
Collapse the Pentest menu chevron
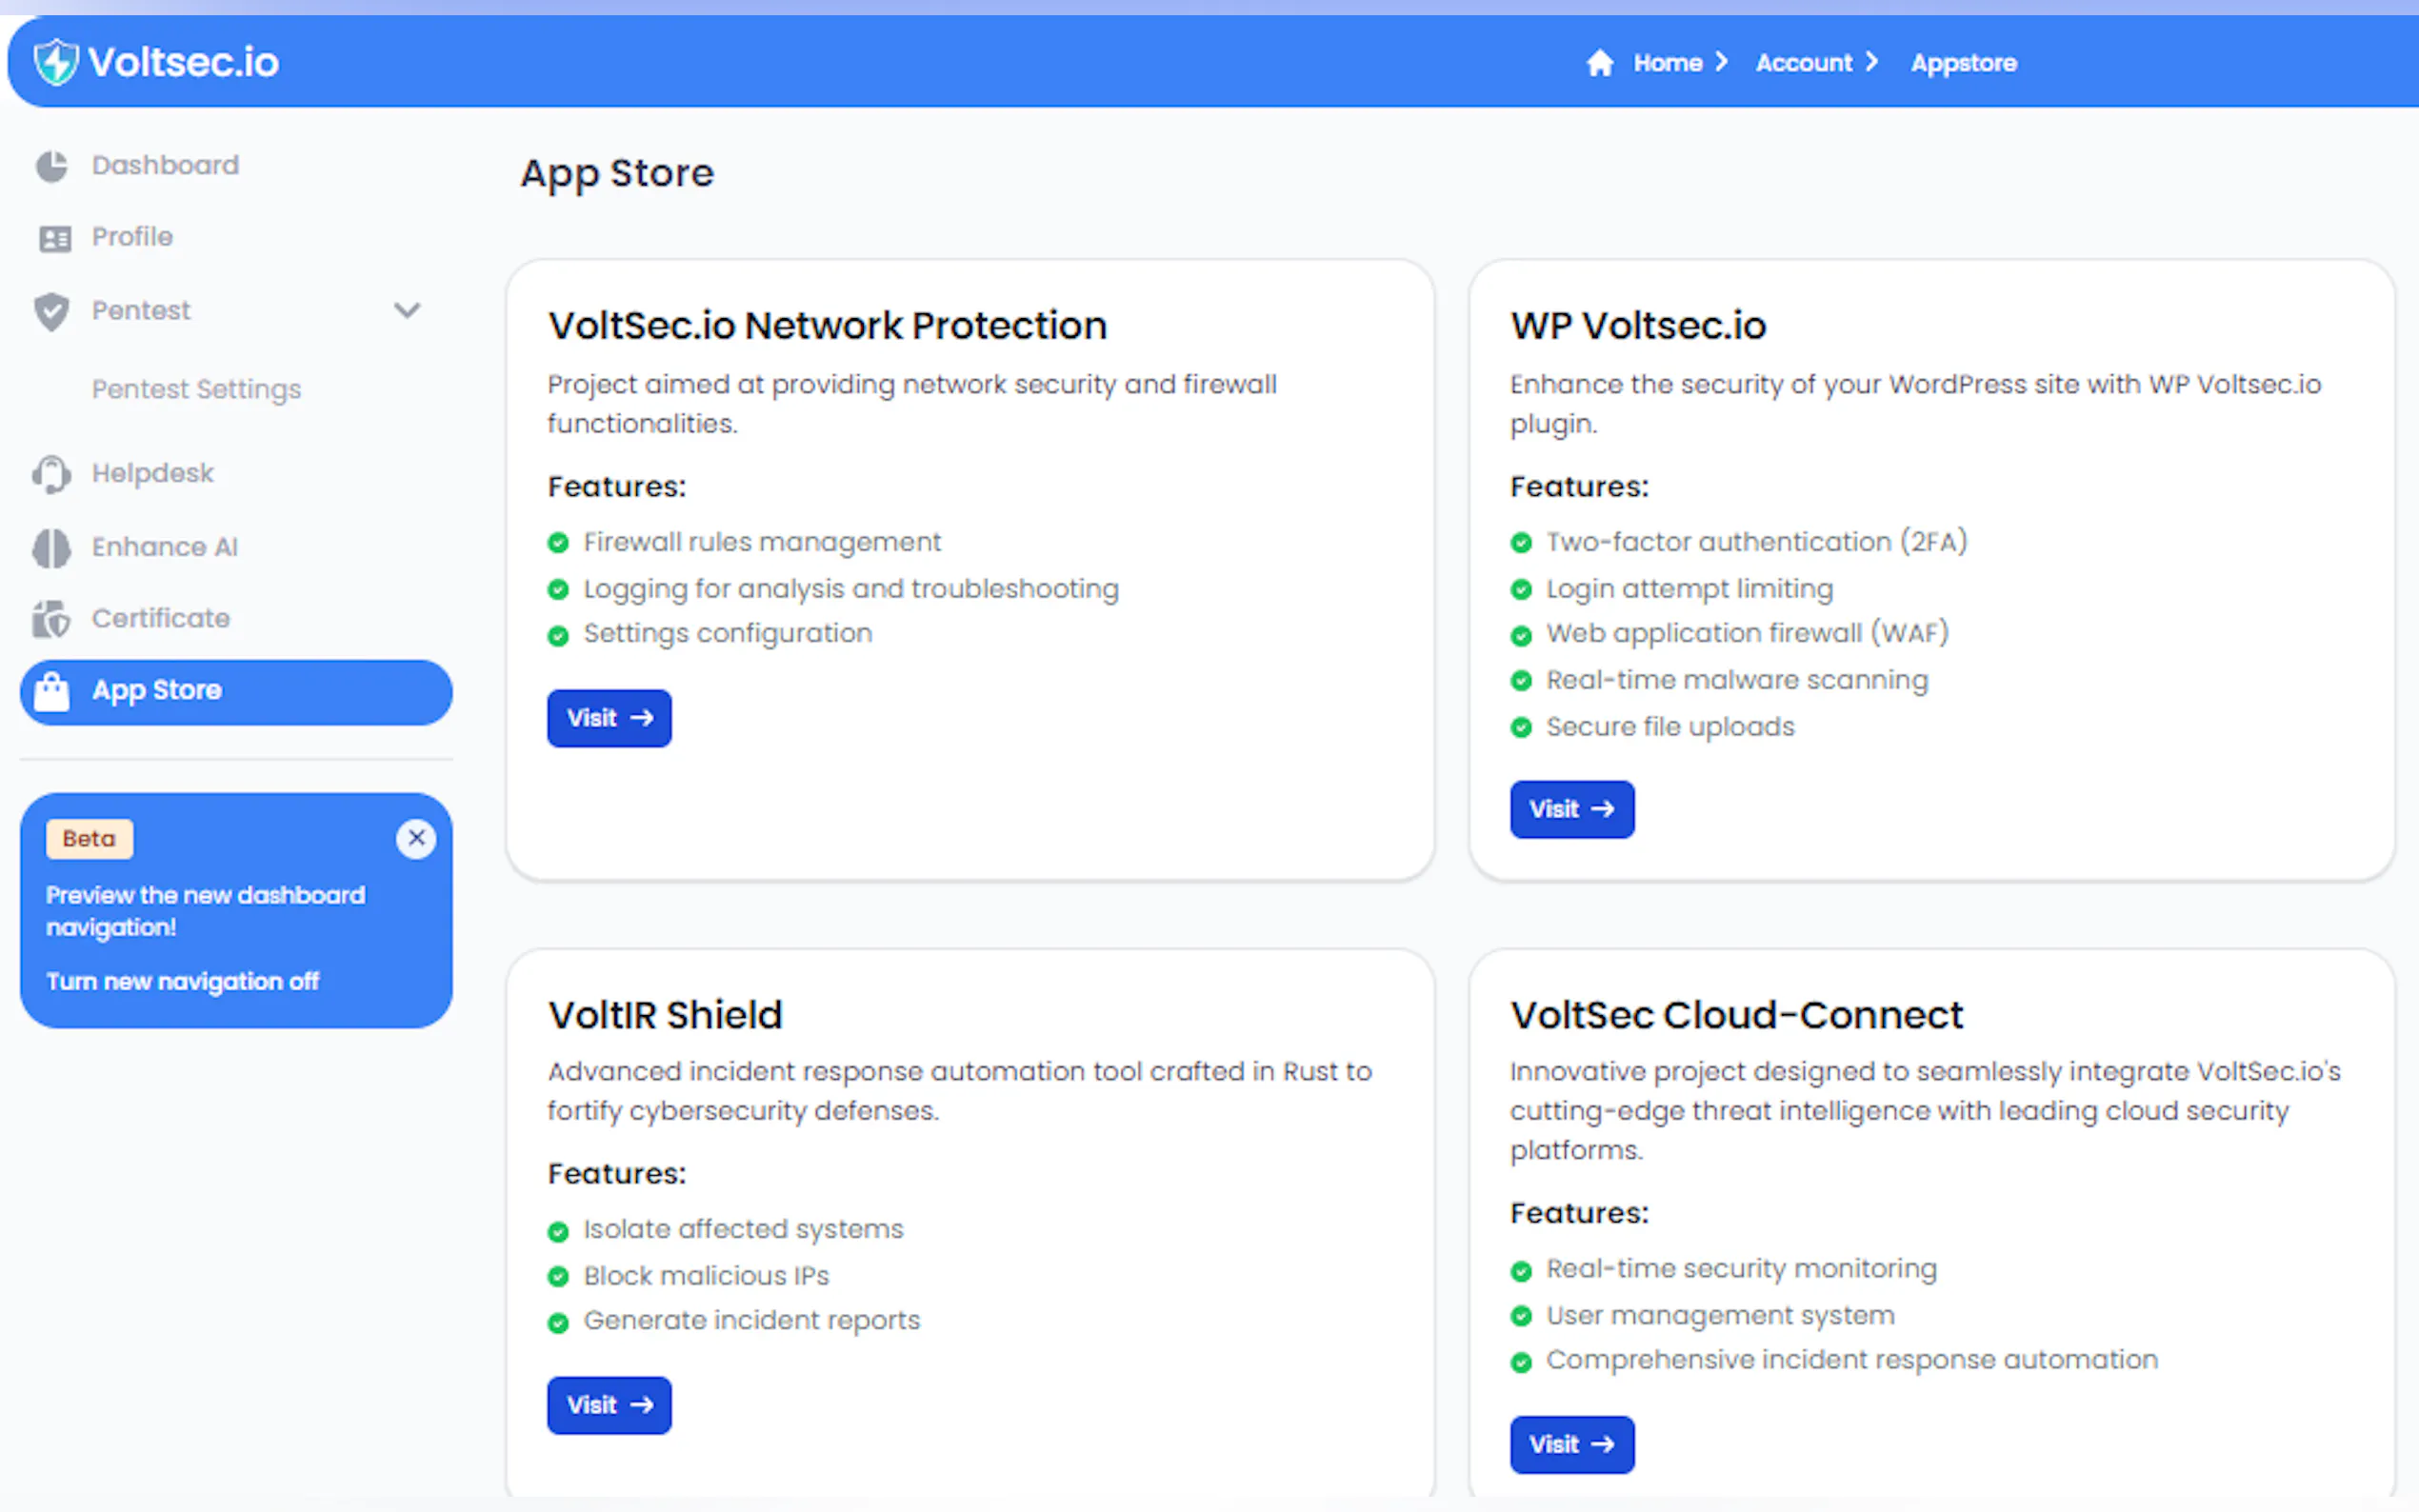coord(407,310)
